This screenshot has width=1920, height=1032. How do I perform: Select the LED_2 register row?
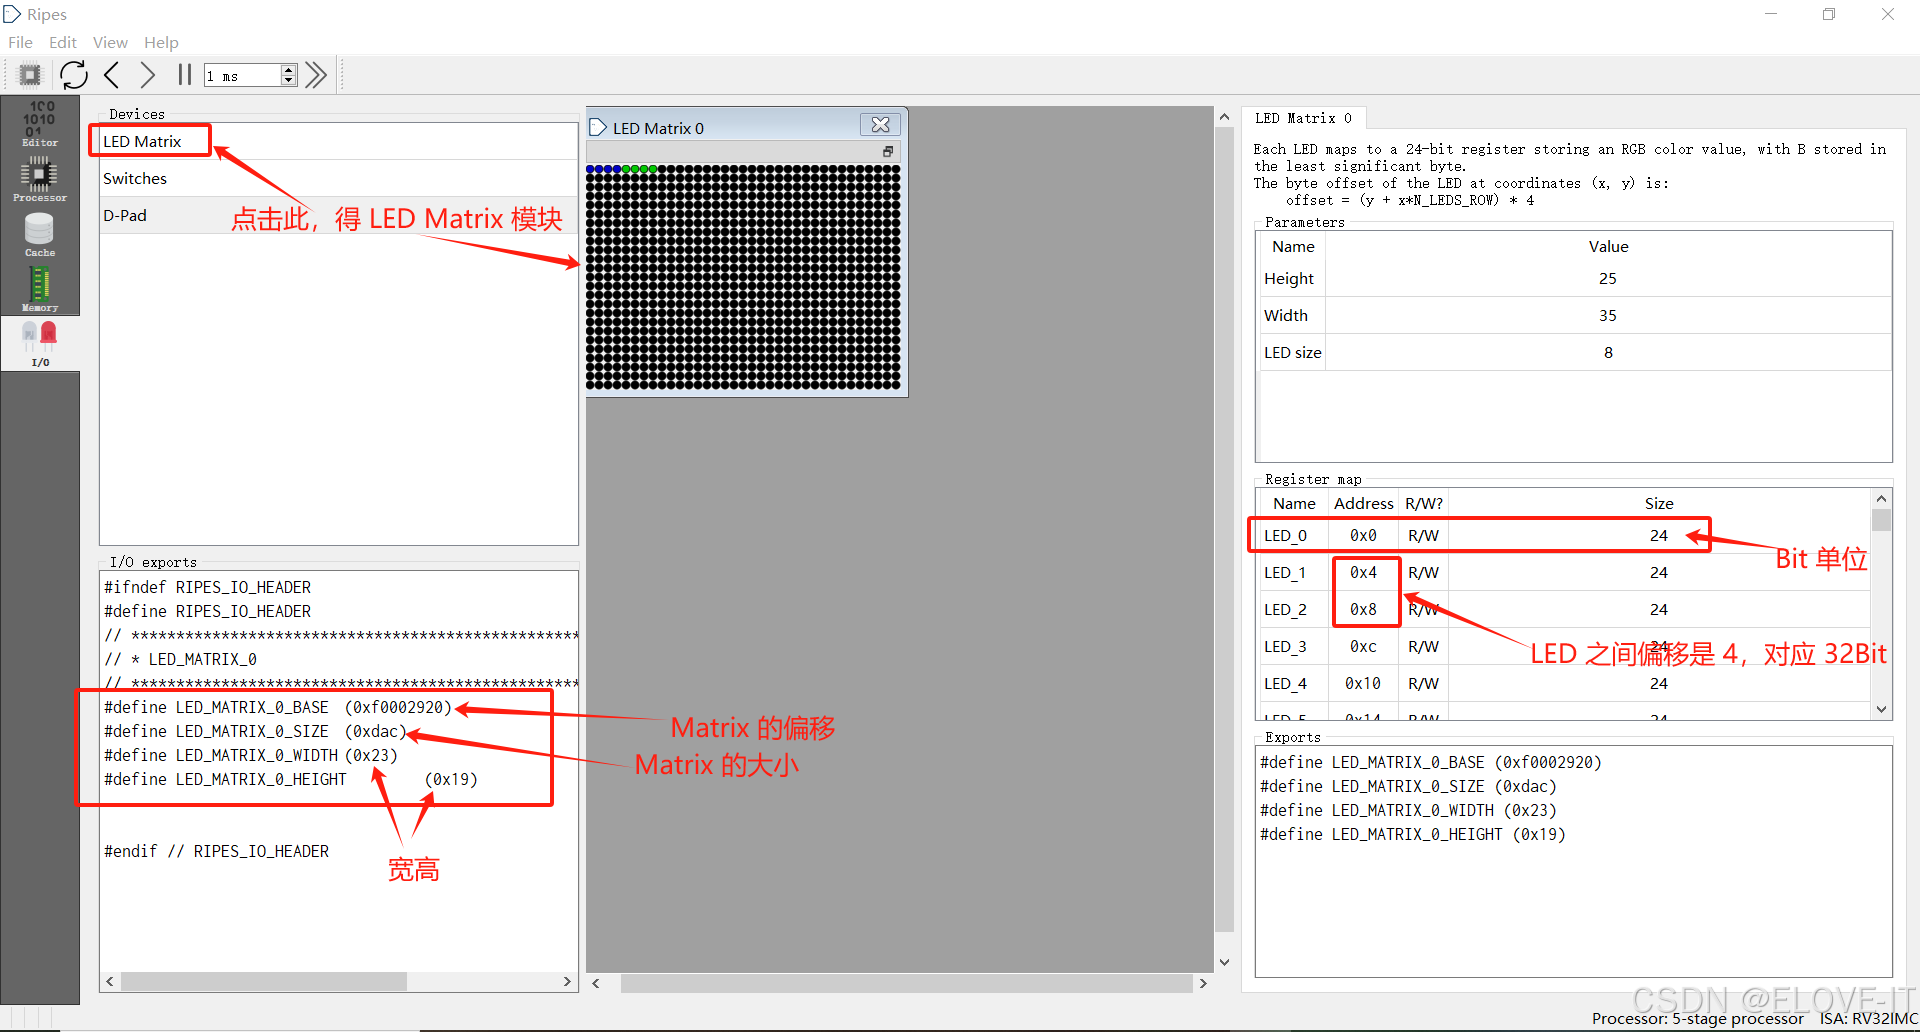(x=1563, y=610)
